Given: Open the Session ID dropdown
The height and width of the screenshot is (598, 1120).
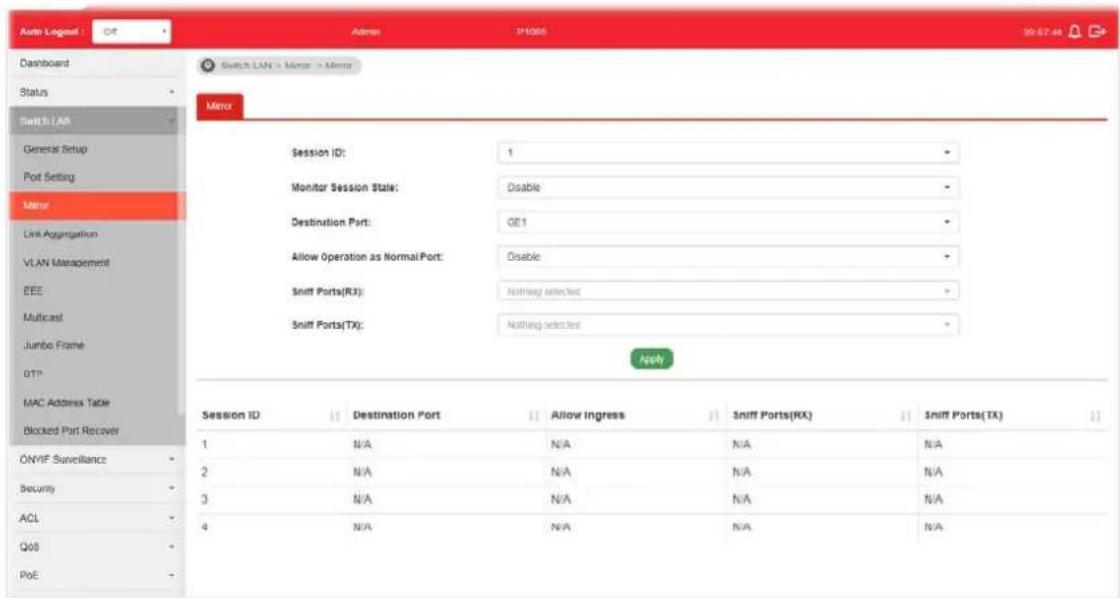Looking at the screenshot, I should pos(728,153).
